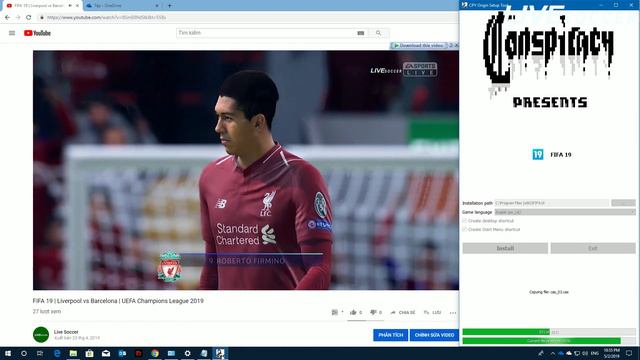
Task: Click the YouTube search magnifier button
Action: pos(378,33)
